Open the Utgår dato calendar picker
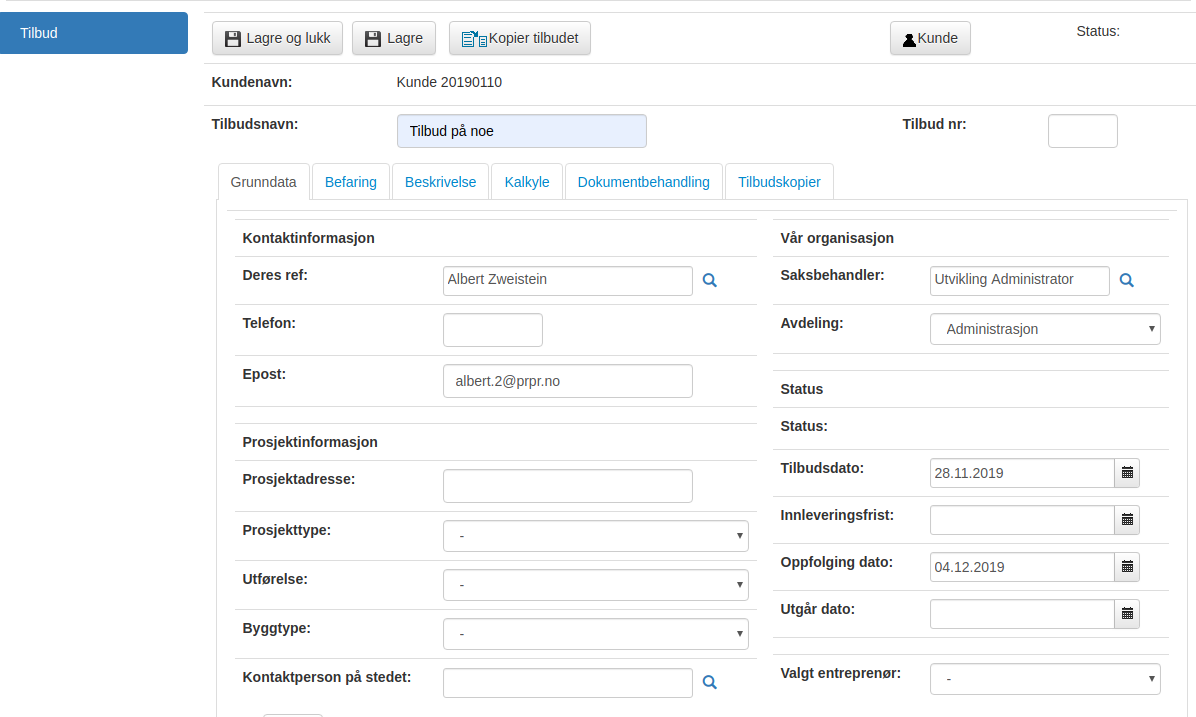The width and height of the screenshot is (1196, 717). pyautogui.click(x=1127, y=614)
